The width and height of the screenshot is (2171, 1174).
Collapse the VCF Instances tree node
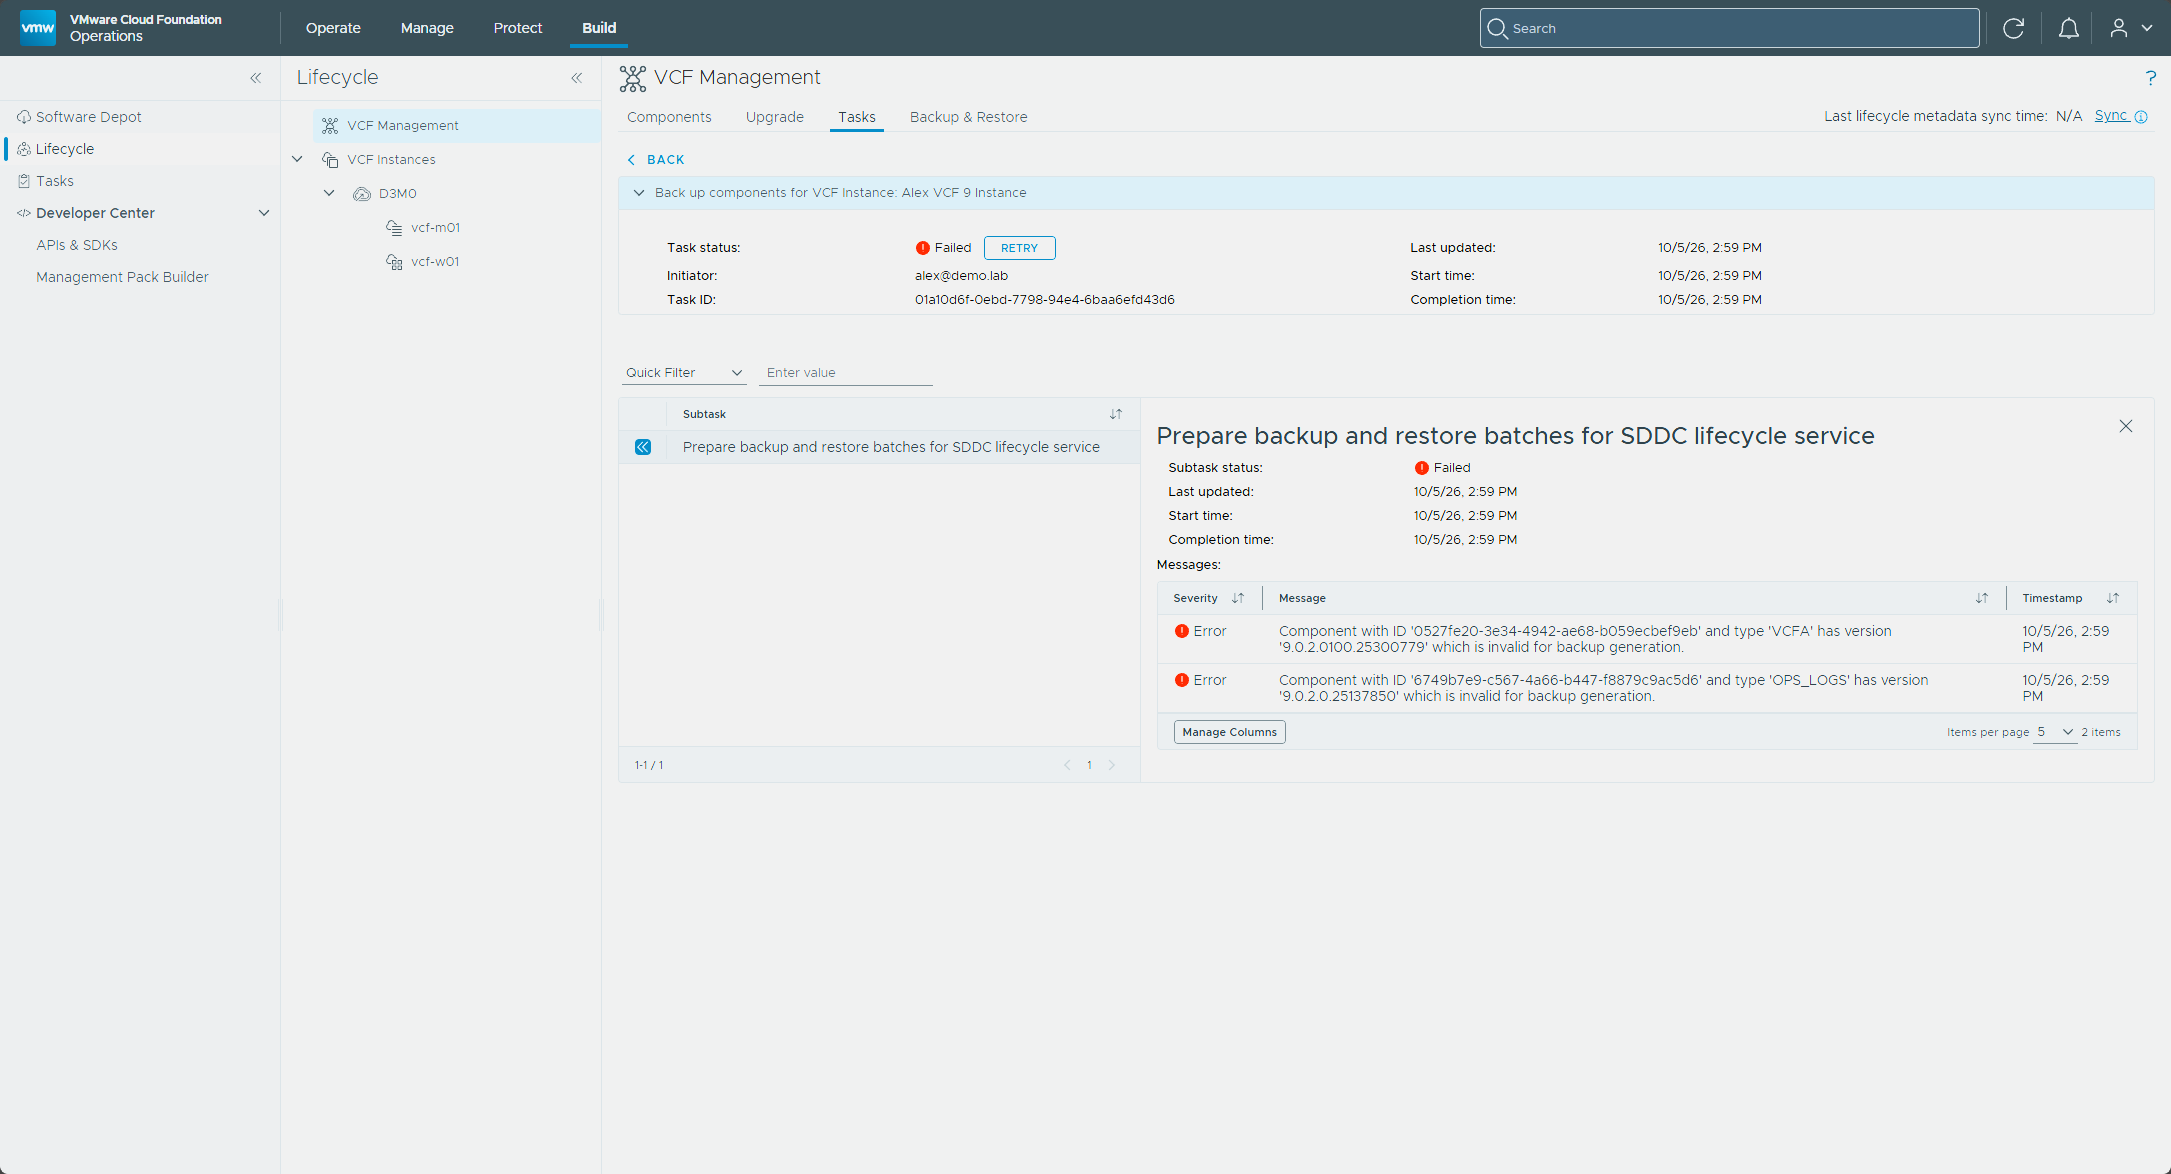point(297,159)
